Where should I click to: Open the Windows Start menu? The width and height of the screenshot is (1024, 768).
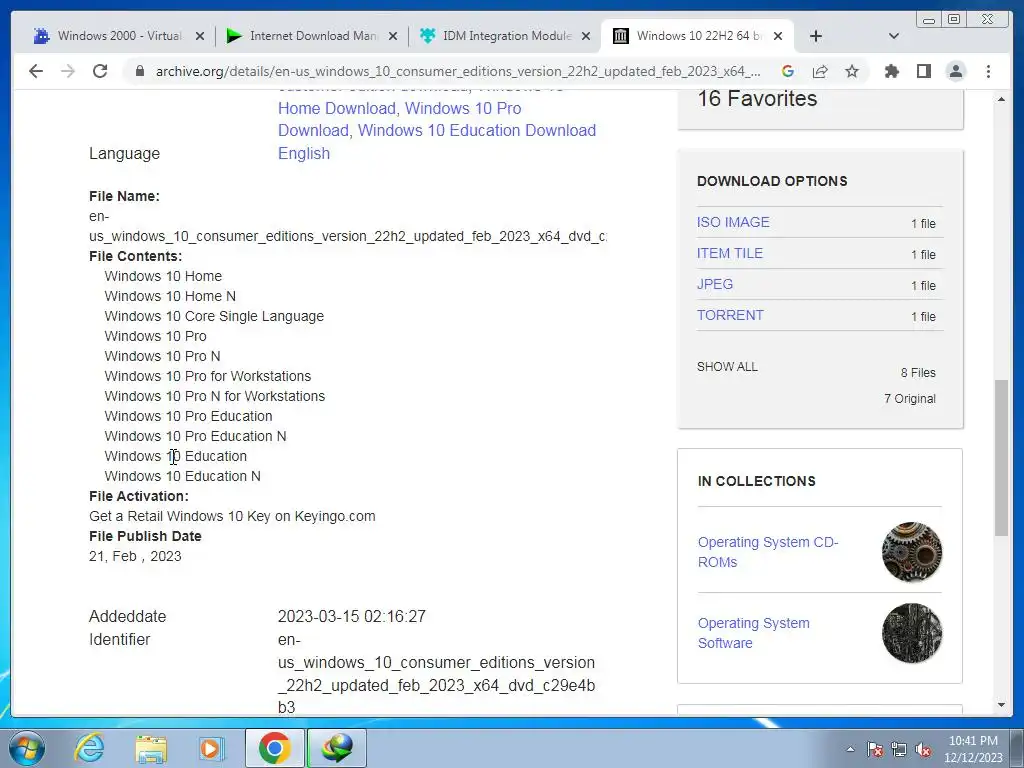pos(26,748)
